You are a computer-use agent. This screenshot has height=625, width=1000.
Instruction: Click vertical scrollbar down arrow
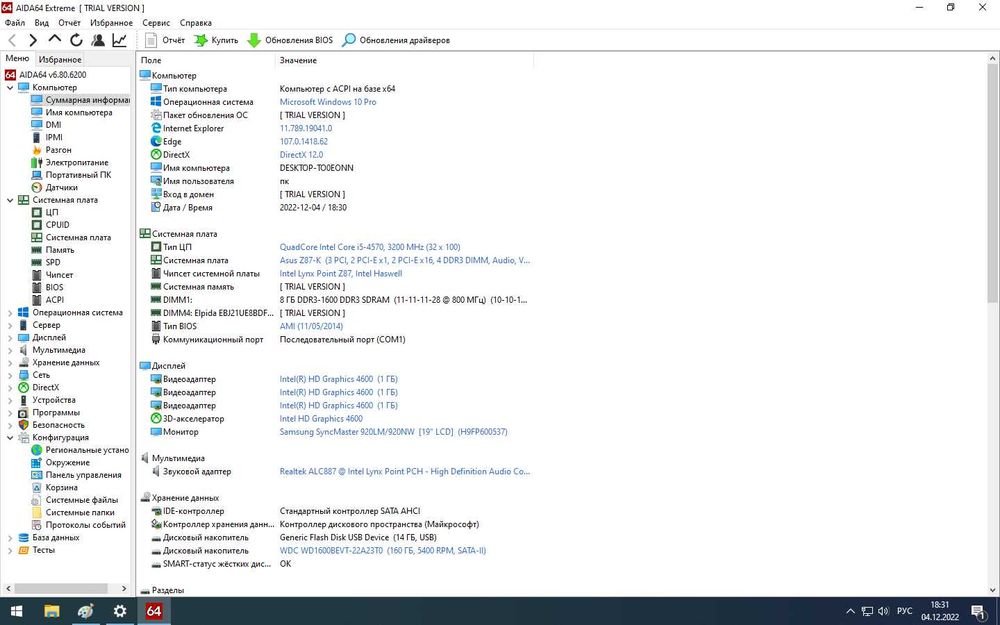point(993,590)
